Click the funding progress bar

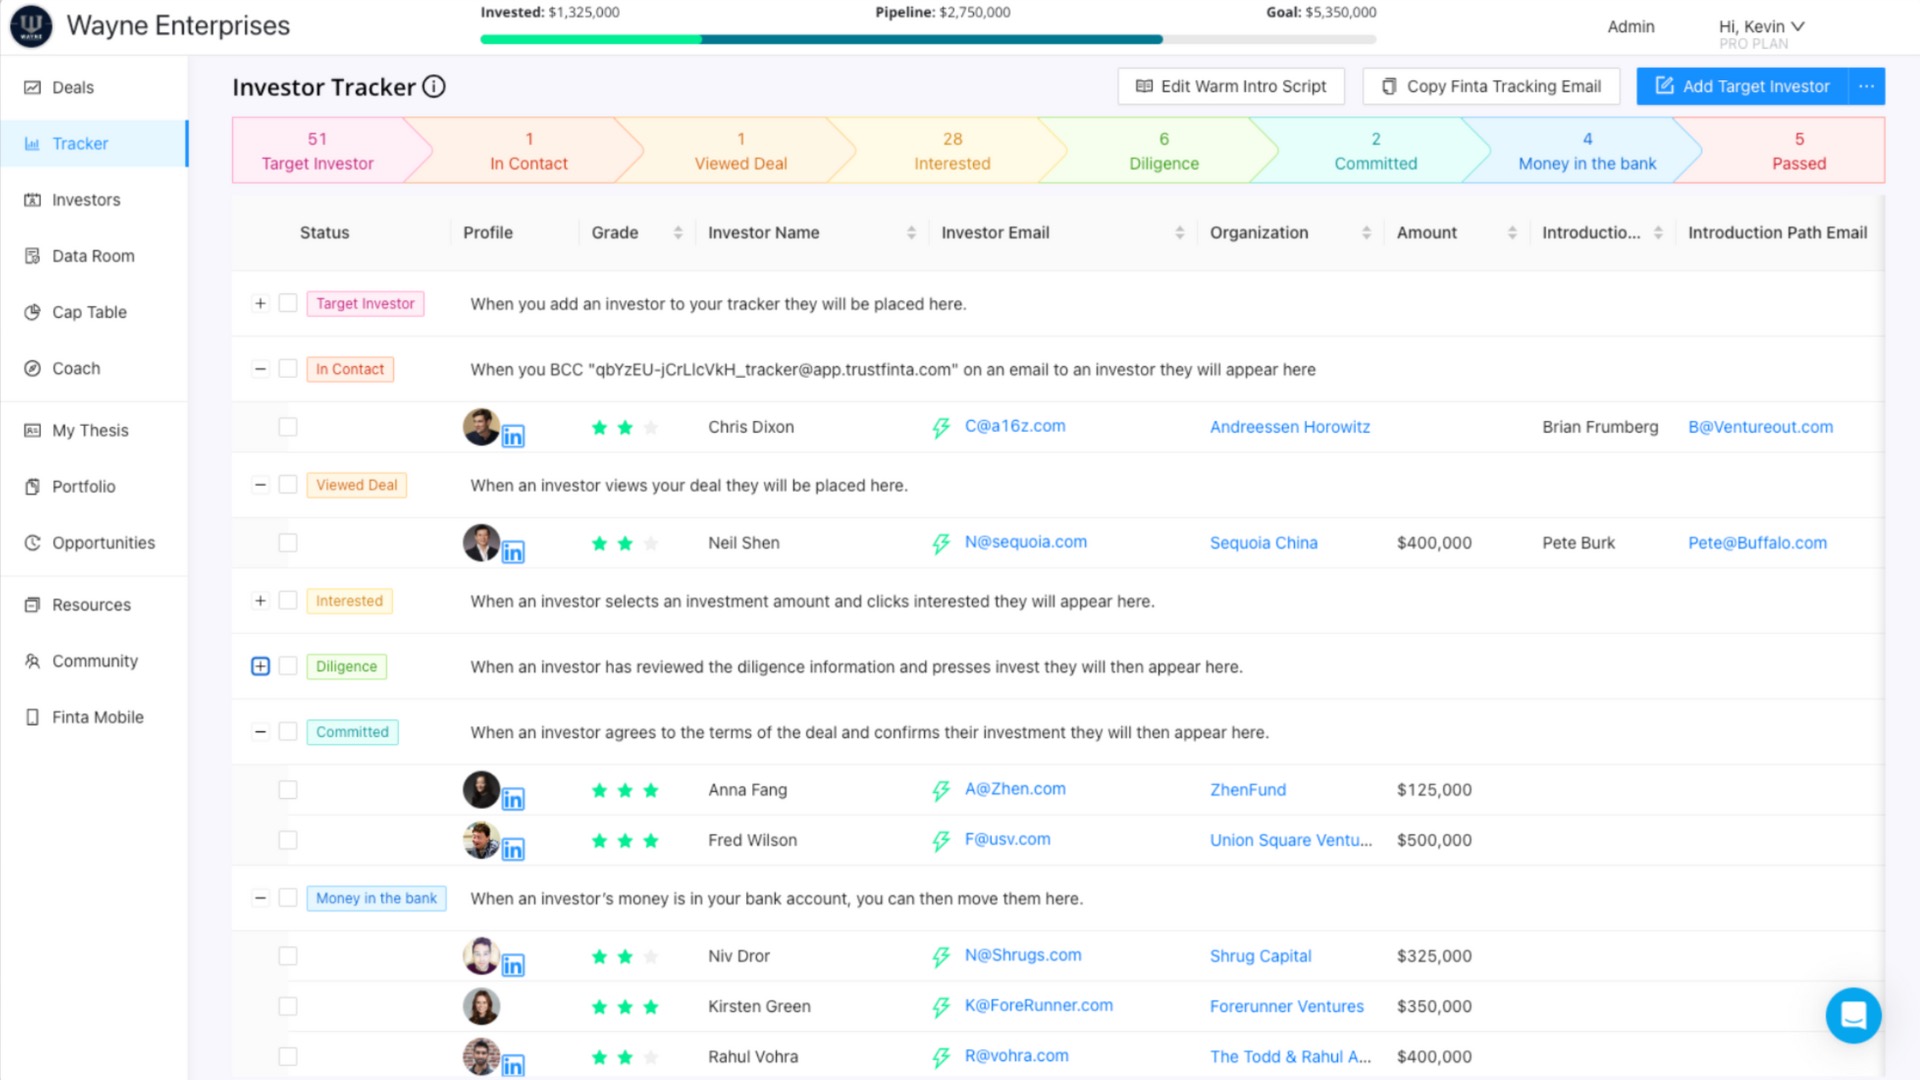tap(927, 40)
